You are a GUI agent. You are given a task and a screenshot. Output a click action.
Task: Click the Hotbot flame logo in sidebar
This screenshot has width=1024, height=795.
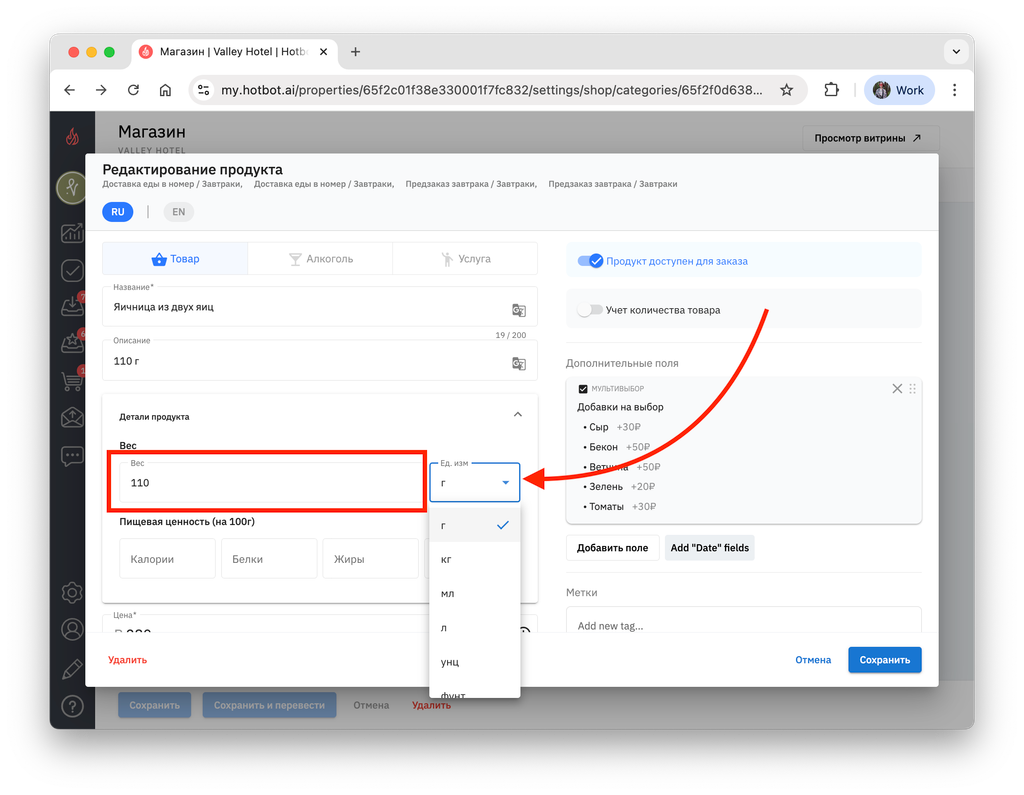click(x=72, y=137)
